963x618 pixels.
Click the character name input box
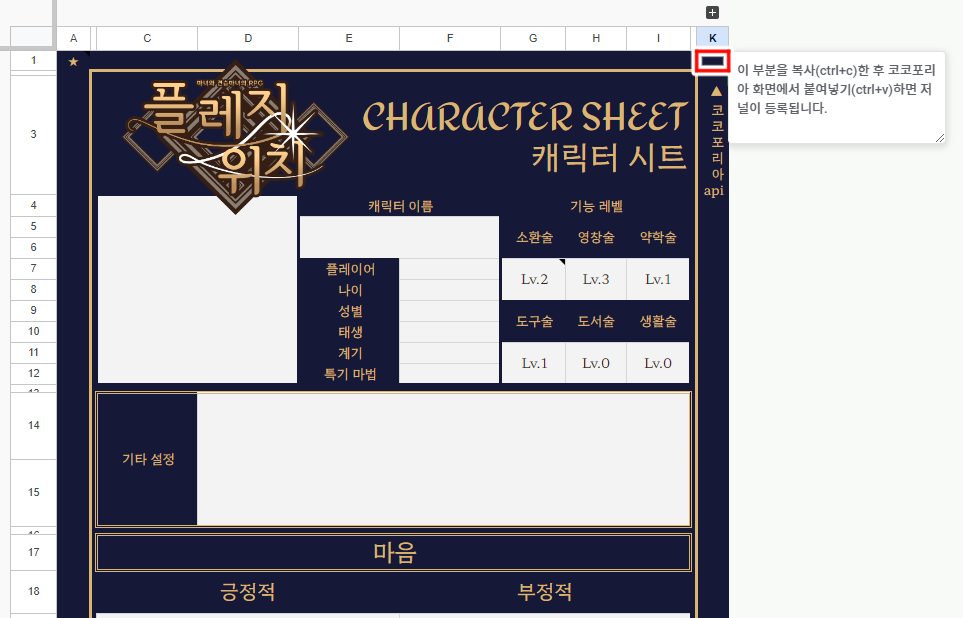[x=399, y=237]
